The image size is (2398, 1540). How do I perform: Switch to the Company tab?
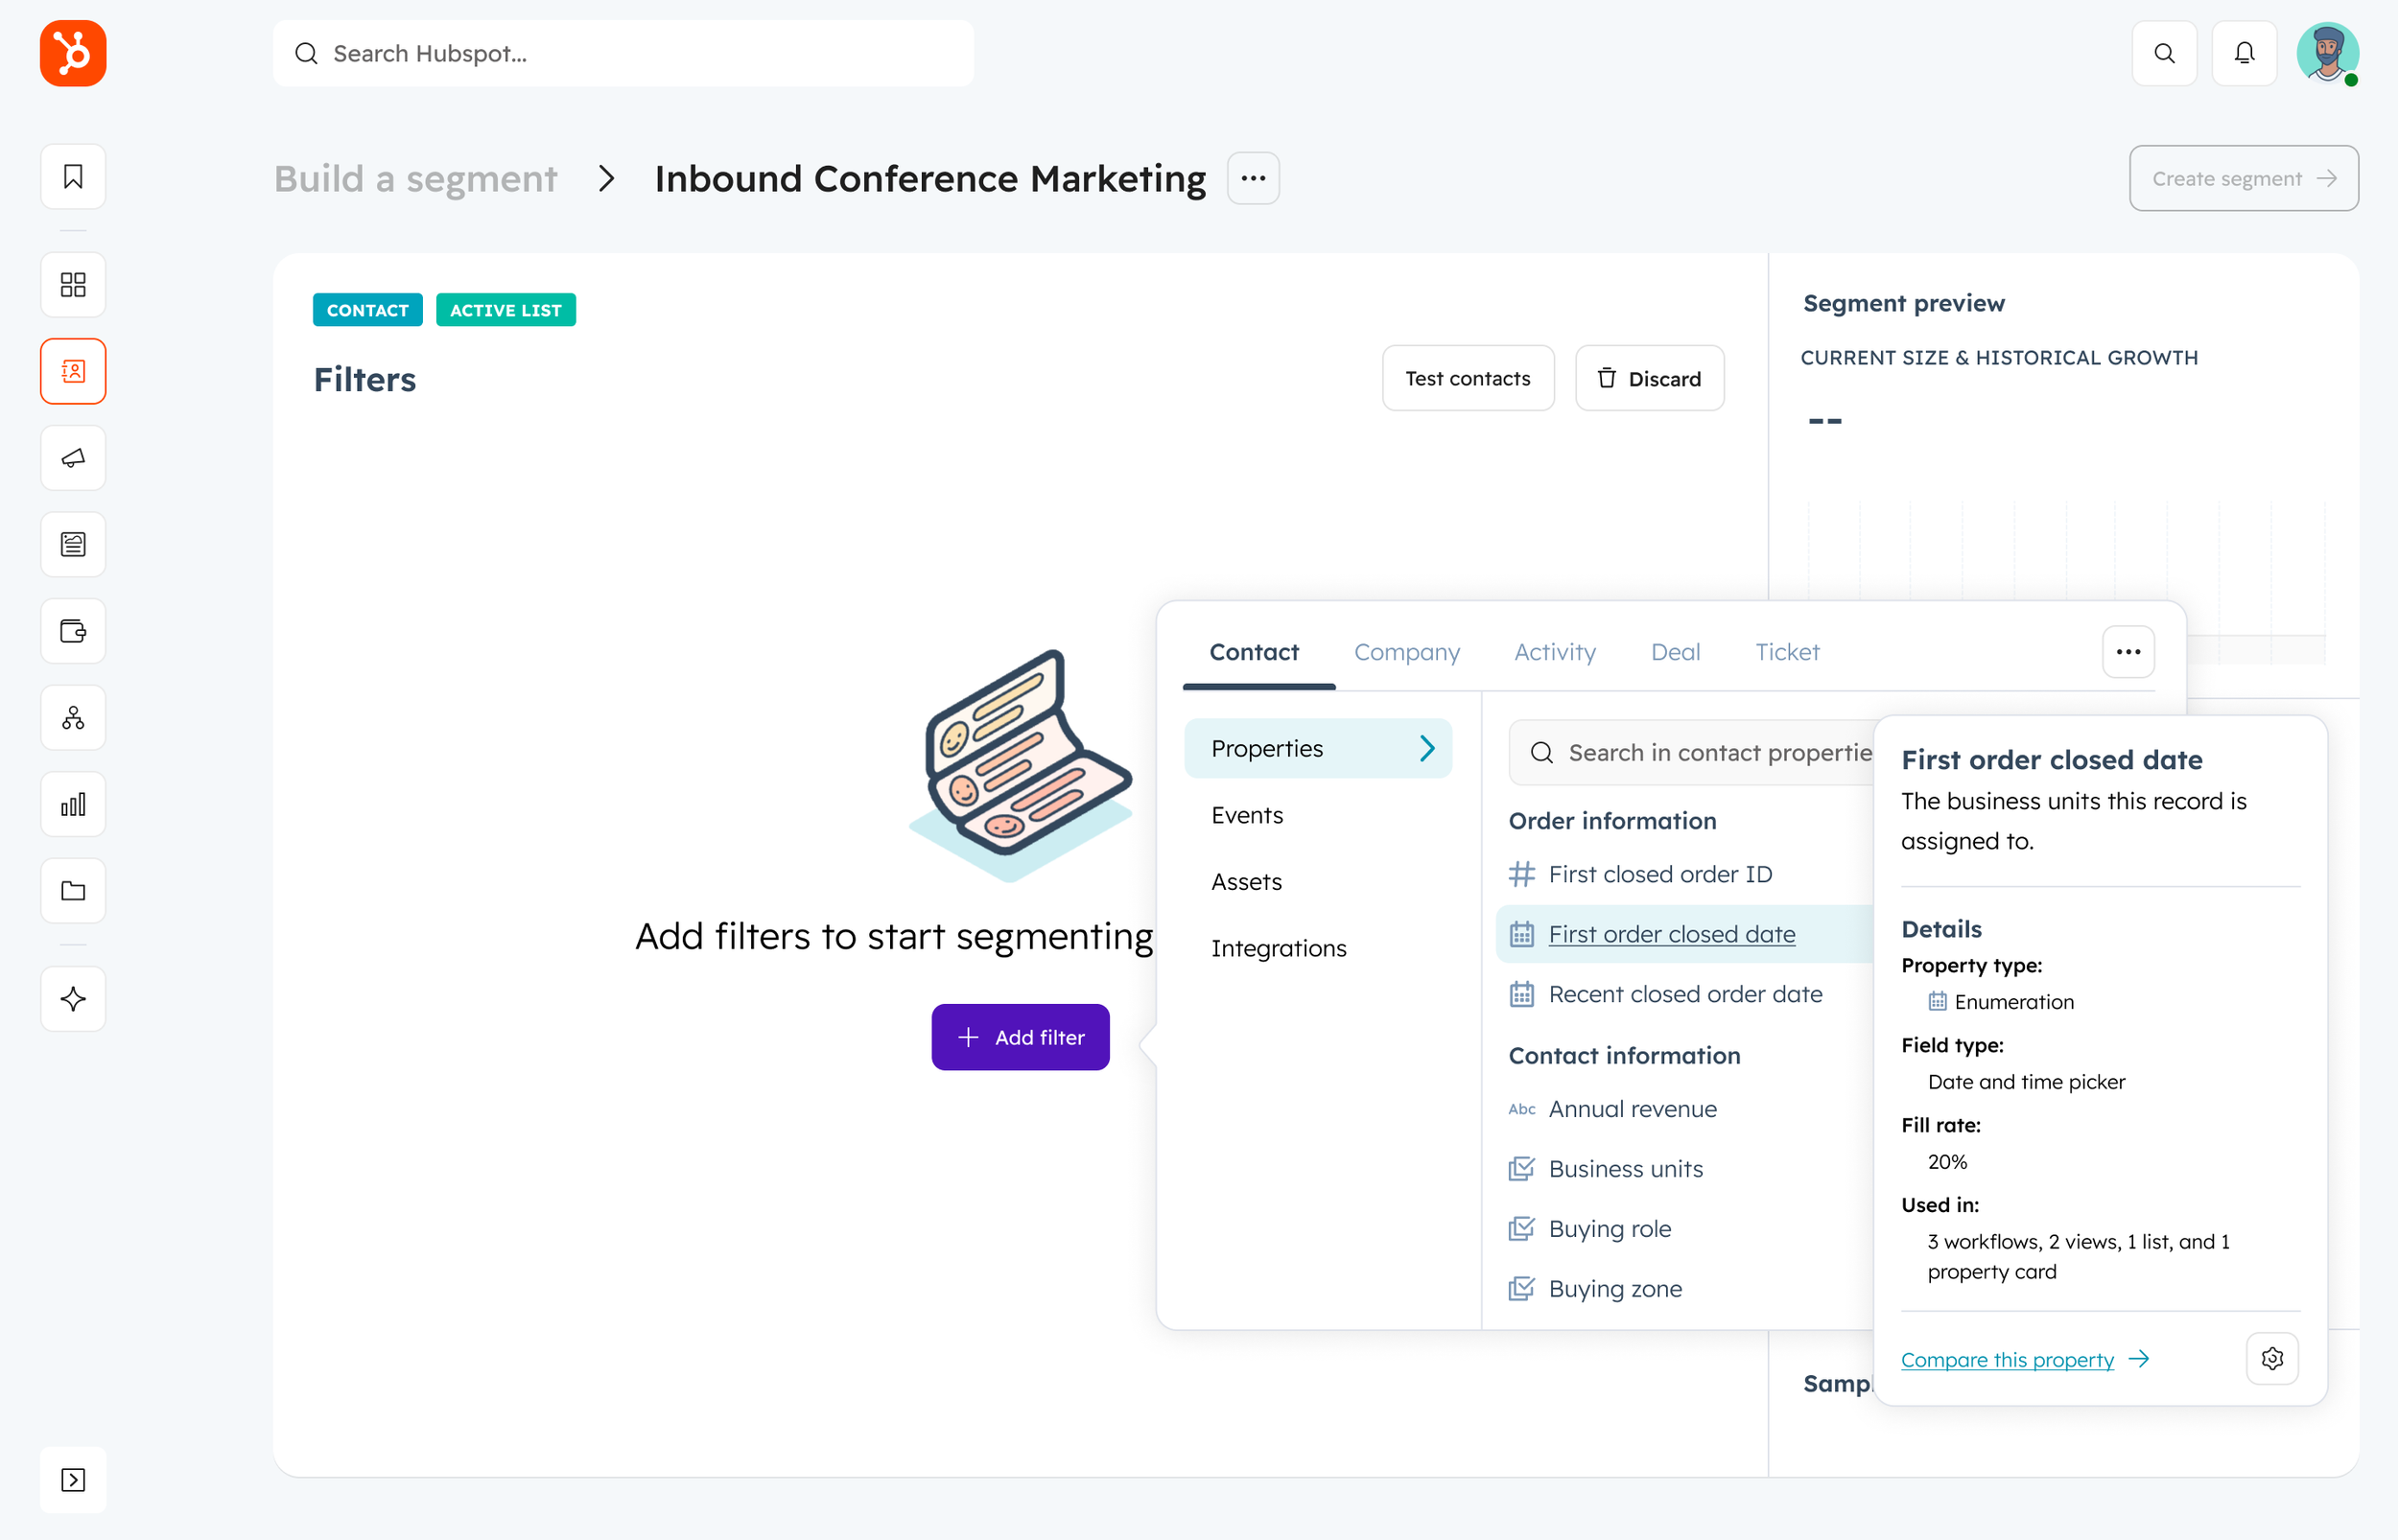tap(1406, 652)
